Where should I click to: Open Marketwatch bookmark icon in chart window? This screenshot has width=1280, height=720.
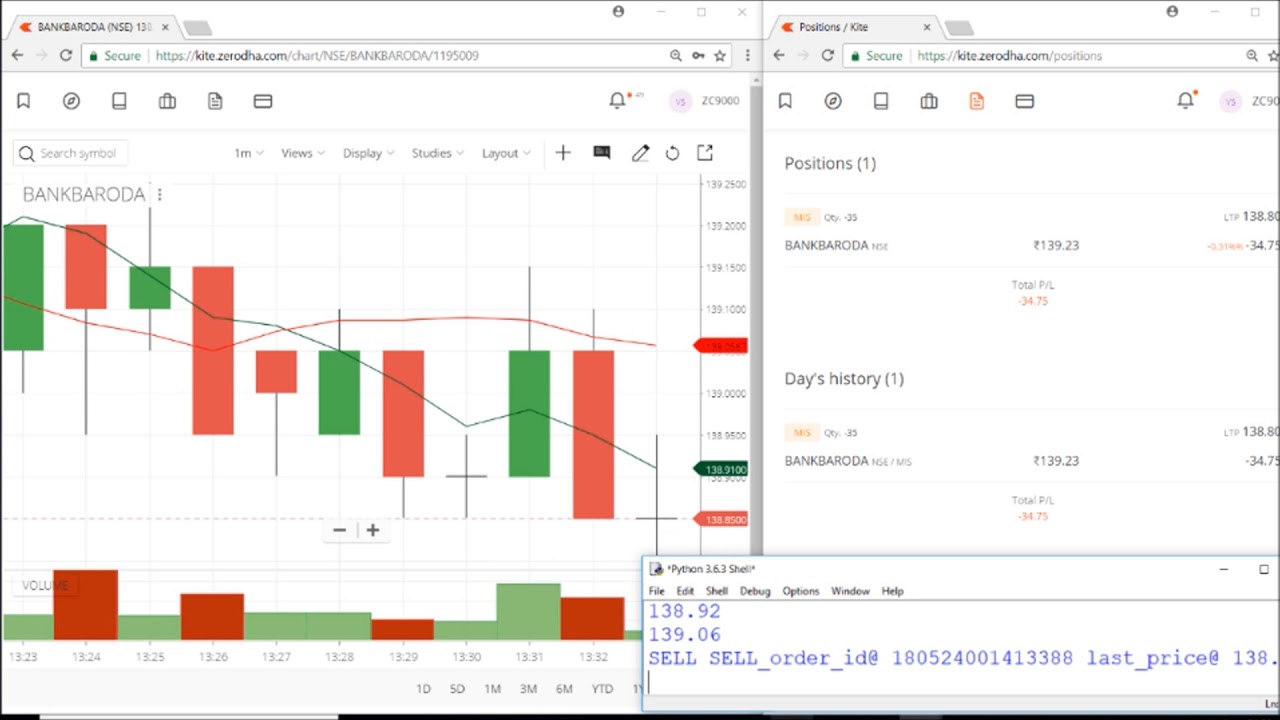tap(23, 101)
